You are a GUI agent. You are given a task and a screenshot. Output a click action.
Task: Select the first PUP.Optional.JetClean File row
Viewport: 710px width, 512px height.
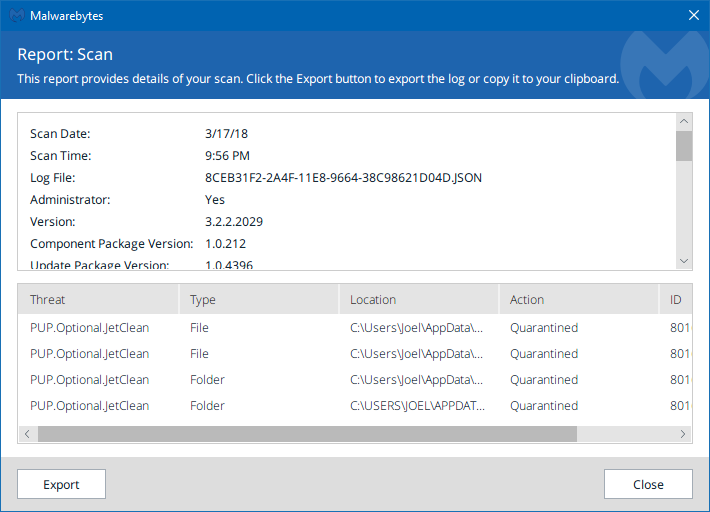90,328
